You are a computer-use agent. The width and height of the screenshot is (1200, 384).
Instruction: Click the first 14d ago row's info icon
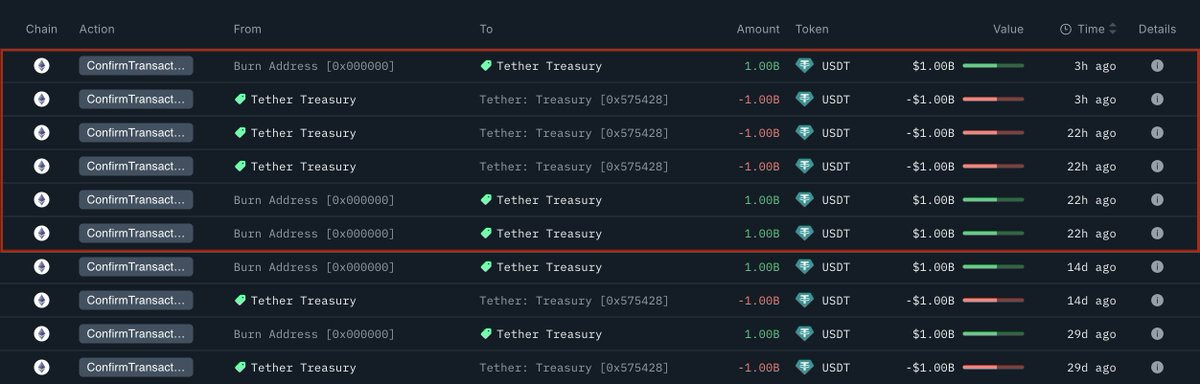[1157, 267]
